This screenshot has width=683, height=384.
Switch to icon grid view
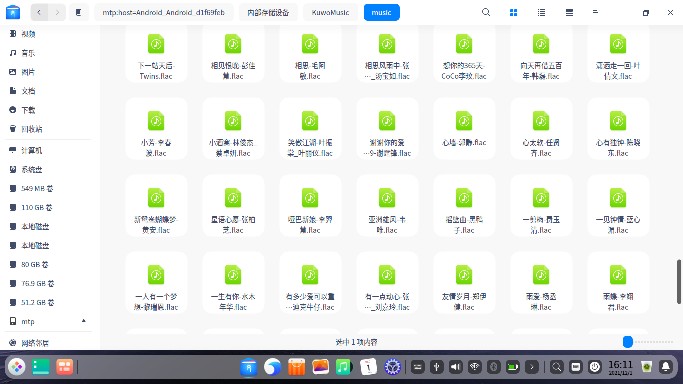514,12
